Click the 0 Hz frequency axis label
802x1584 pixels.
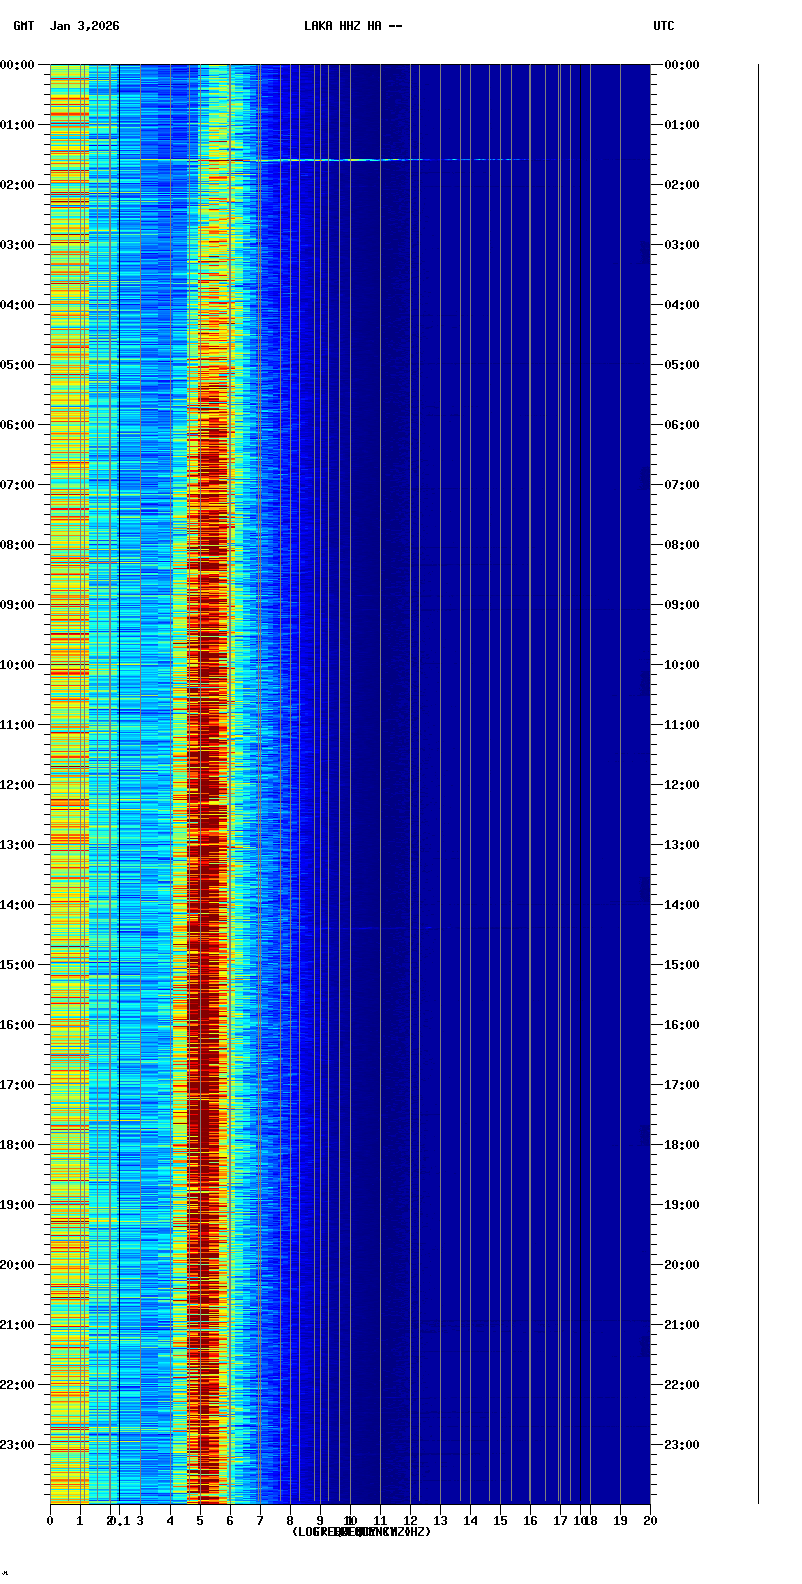[50, 1521]
